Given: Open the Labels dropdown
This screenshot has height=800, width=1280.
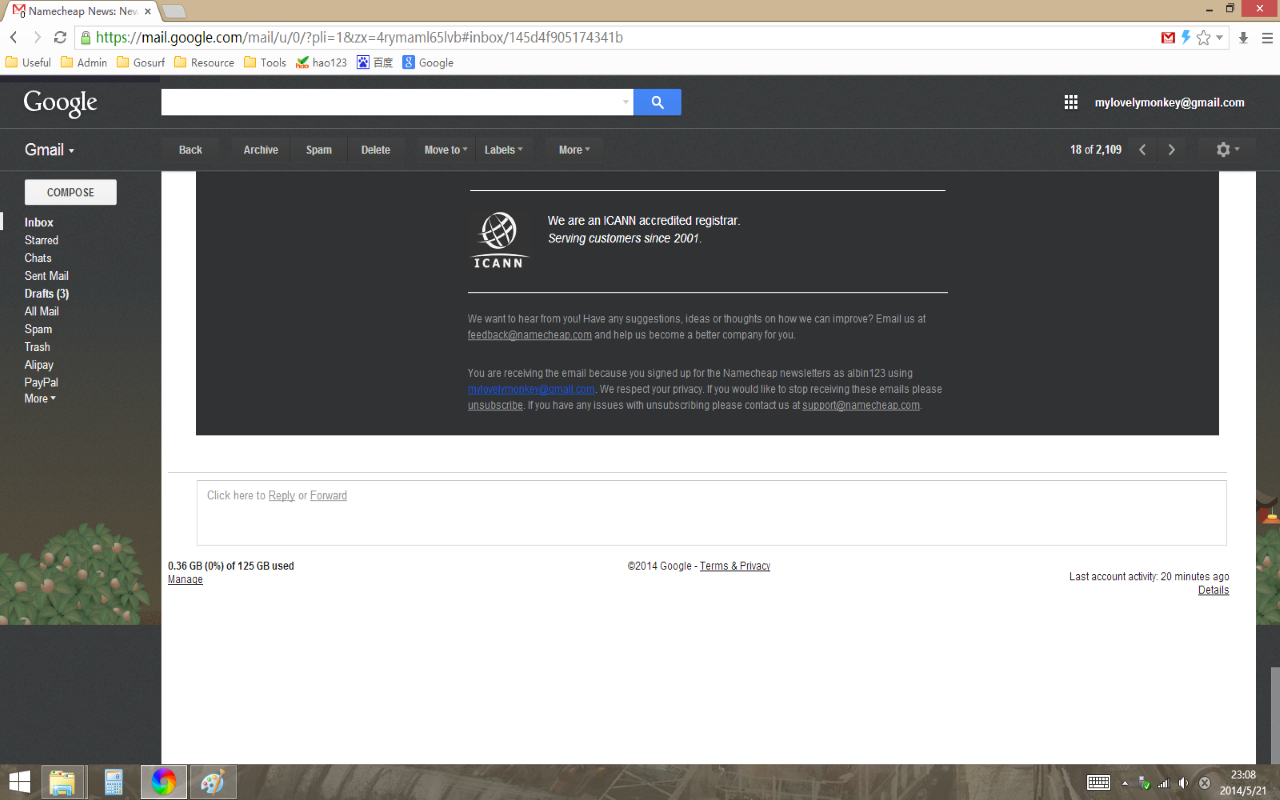Looking at the screenshot, I should 503,150.
